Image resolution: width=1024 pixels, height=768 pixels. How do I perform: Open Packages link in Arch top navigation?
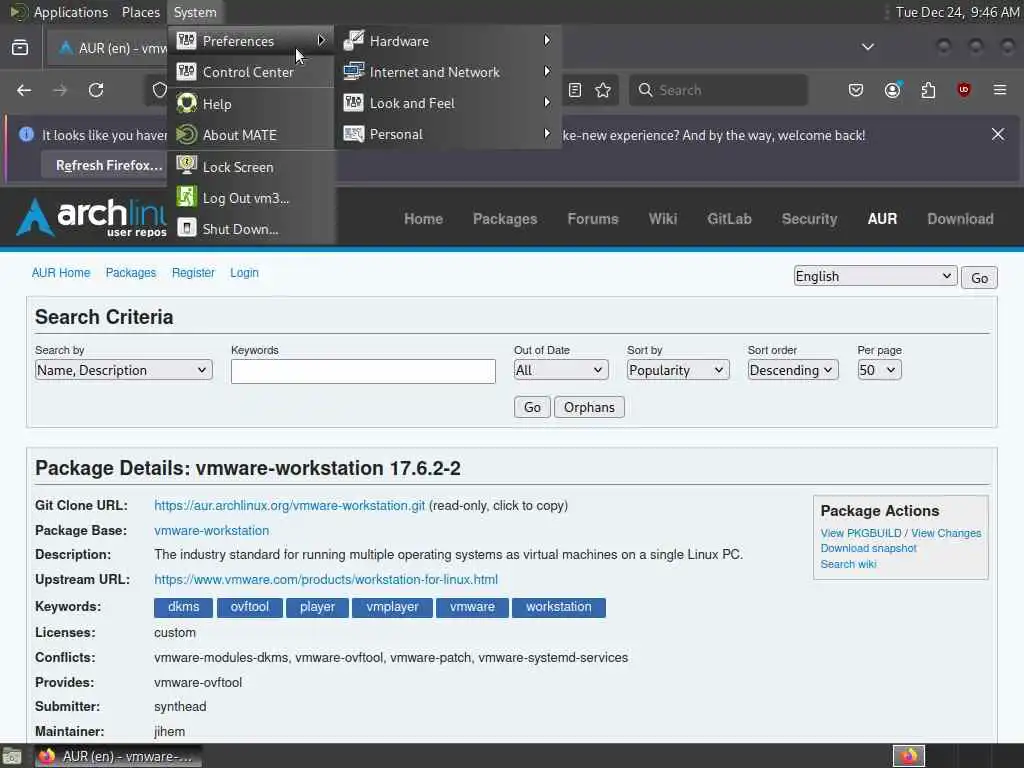click(x=505, y=219)
